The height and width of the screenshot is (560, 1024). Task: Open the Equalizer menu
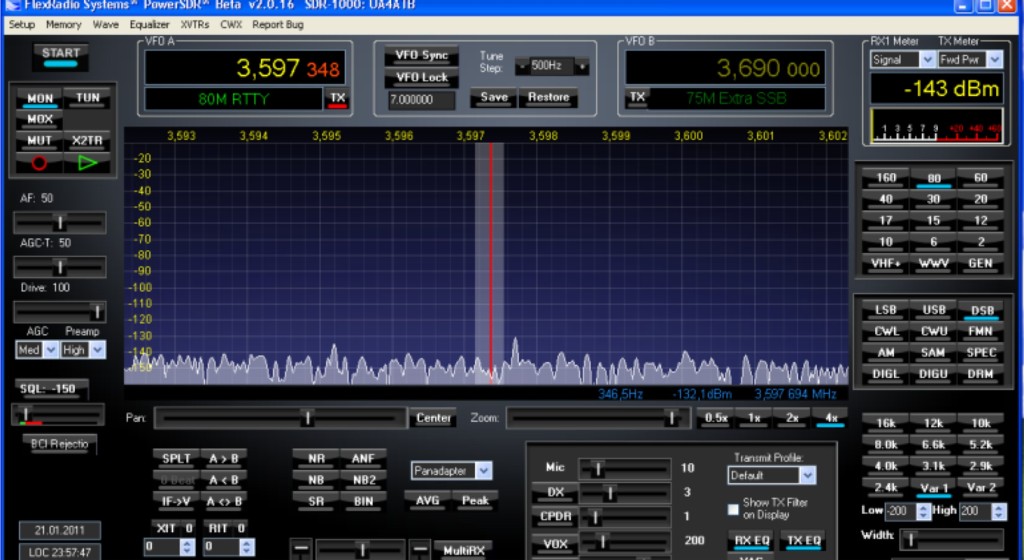[x=149, y=24]
